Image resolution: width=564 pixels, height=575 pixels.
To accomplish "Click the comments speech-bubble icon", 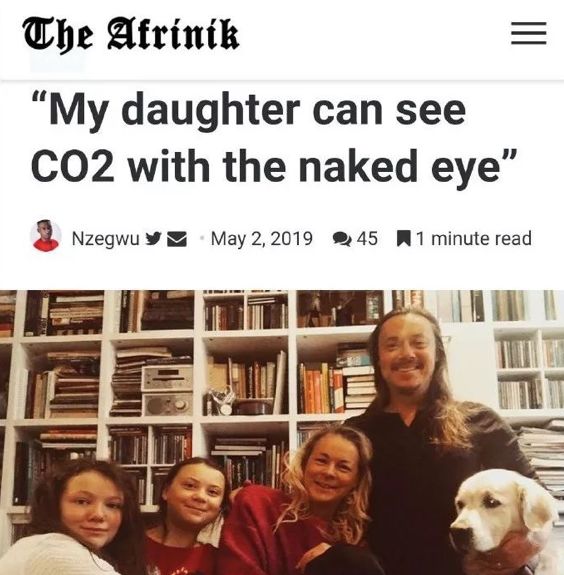I will (342, 239).
